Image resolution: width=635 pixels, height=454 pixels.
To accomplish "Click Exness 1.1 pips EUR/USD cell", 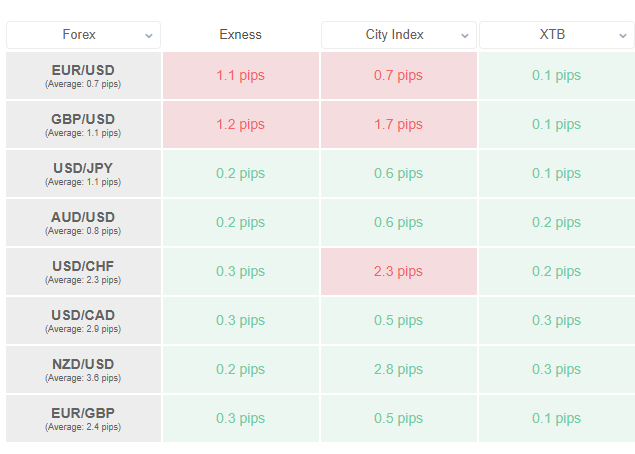I will 240,75.
